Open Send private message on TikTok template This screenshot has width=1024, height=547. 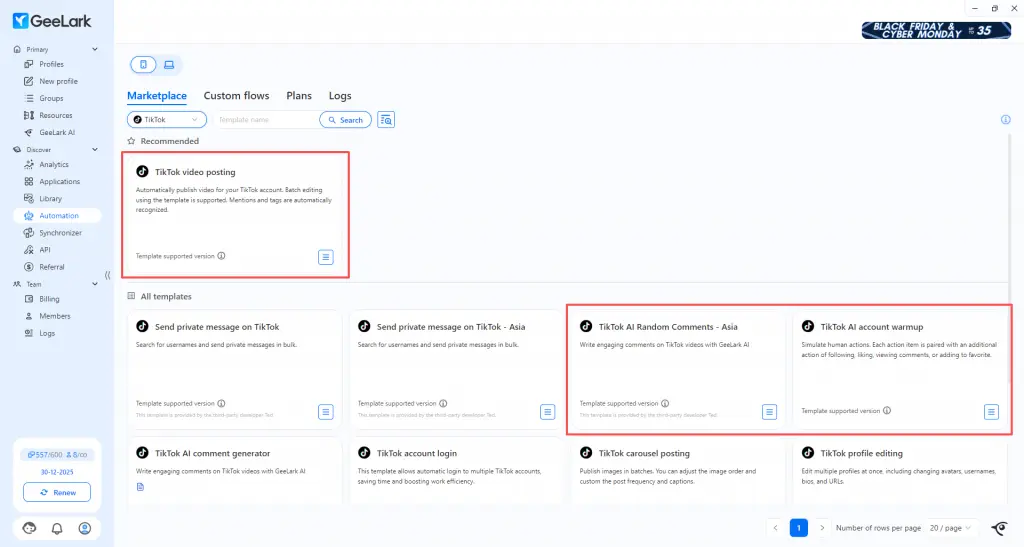click(235, 369)
